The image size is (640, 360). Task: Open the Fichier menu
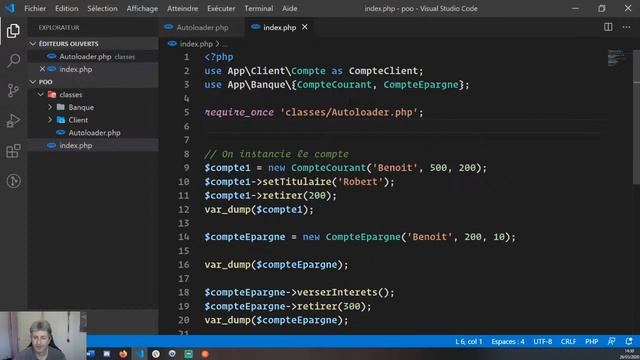tap(35, 8)
